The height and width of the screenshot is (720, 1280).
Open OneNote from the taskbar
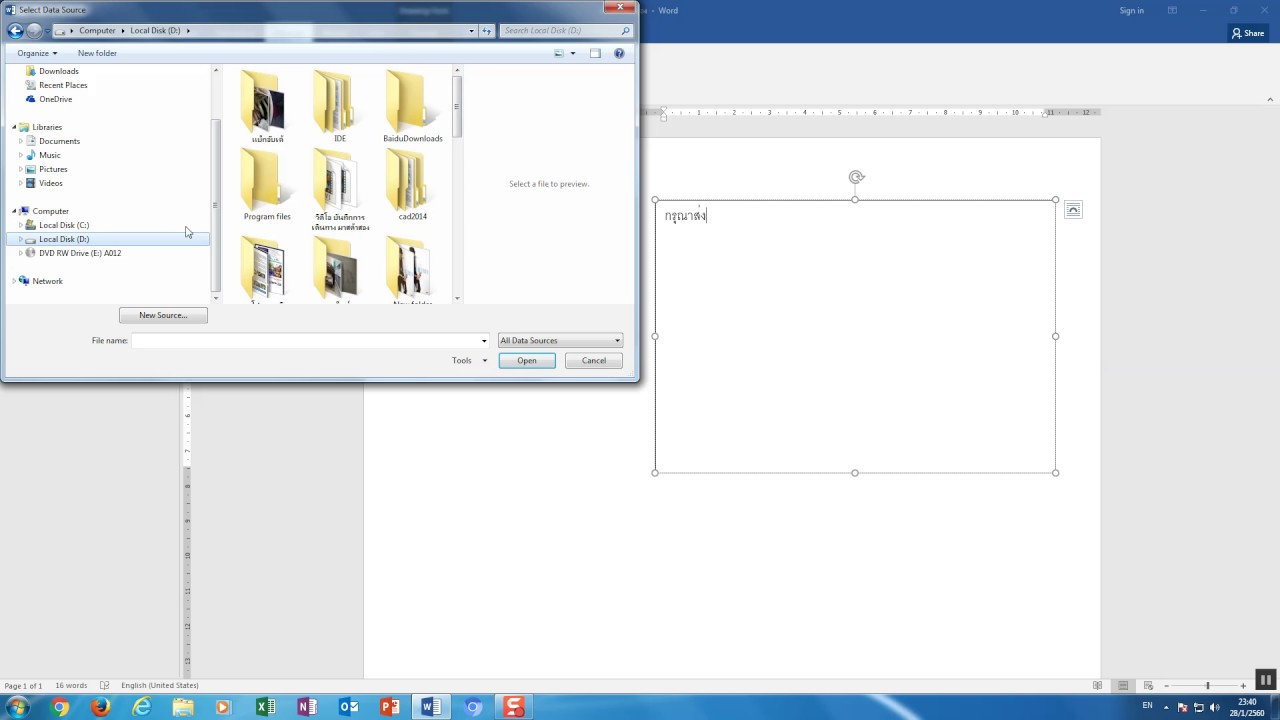tap(307, 707)
